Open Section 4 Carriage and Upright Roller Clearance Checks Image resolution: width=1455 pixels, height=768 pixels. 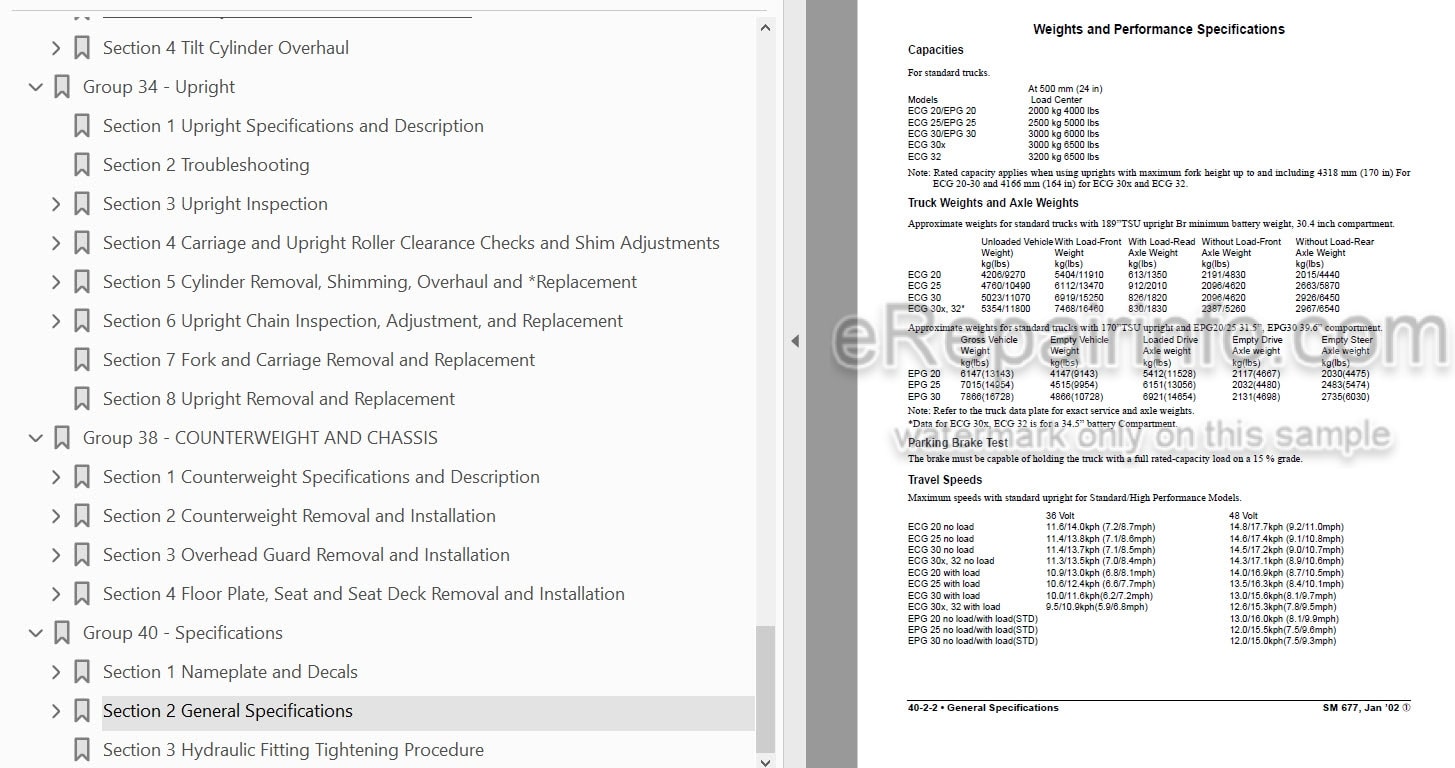coord(411,243)
